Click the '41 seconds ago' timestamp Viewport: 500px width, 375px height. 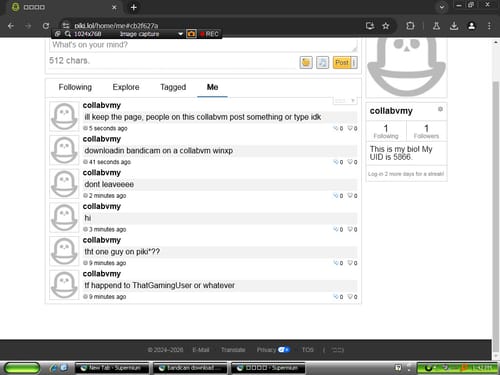tap(110, 162)
